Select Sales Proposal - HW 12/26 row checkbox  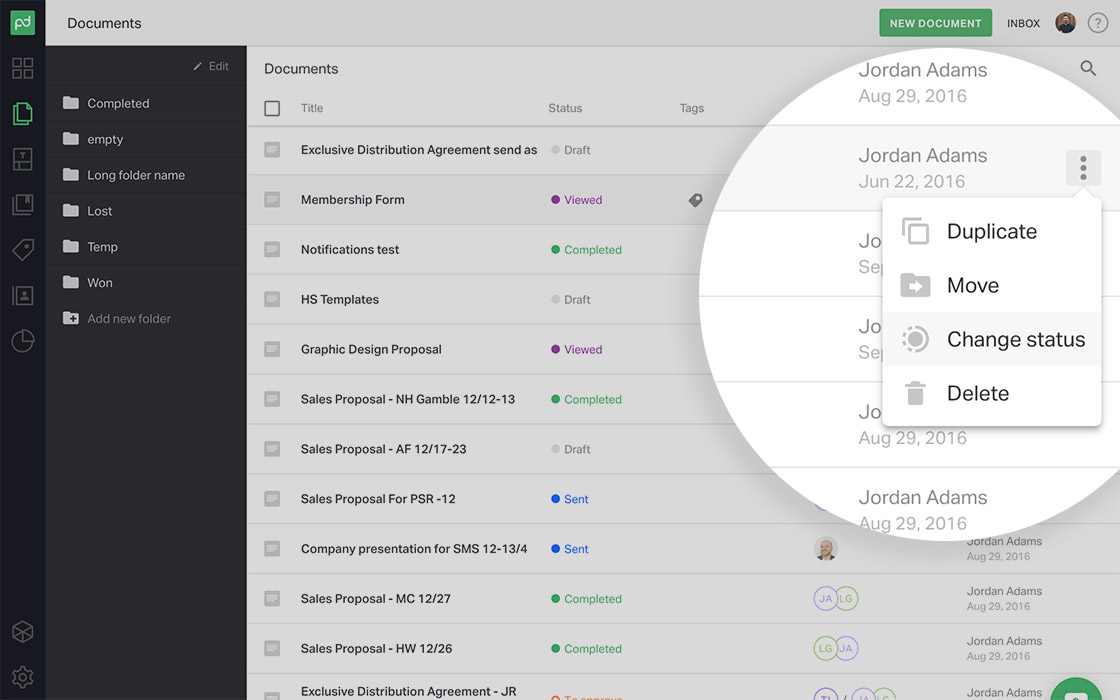[x=272, y=649]
